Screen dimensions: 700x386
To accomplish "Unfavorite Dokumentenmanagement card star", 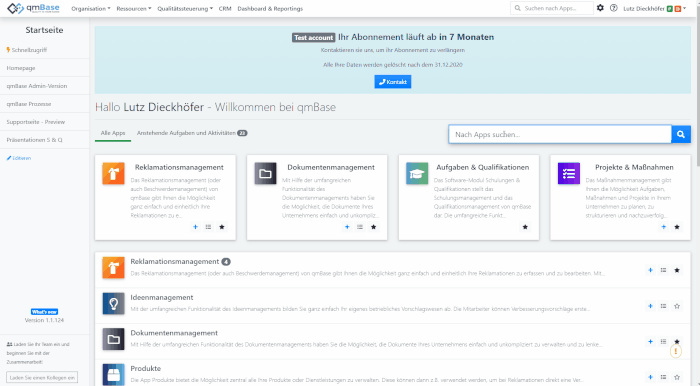I will pyautogui.click(x=374, y=227).
